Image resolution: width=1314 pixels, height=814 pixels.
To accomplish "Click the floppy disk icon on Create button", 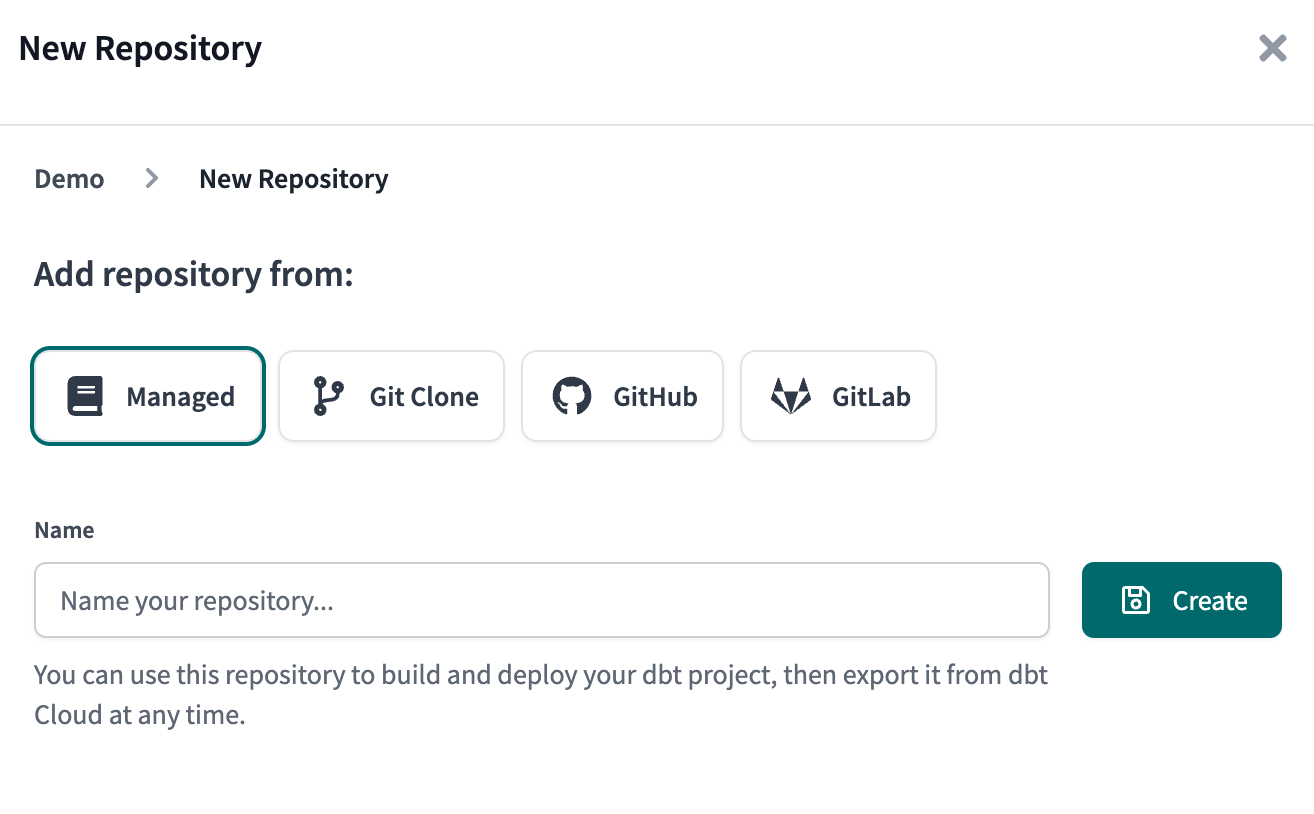I will point(1135,600).
